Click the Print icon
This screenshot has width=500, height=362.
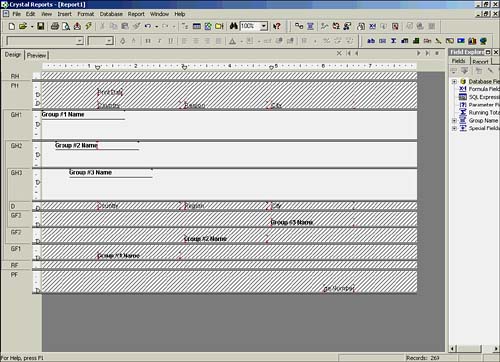pyautogui.click(x=55, y=26)
